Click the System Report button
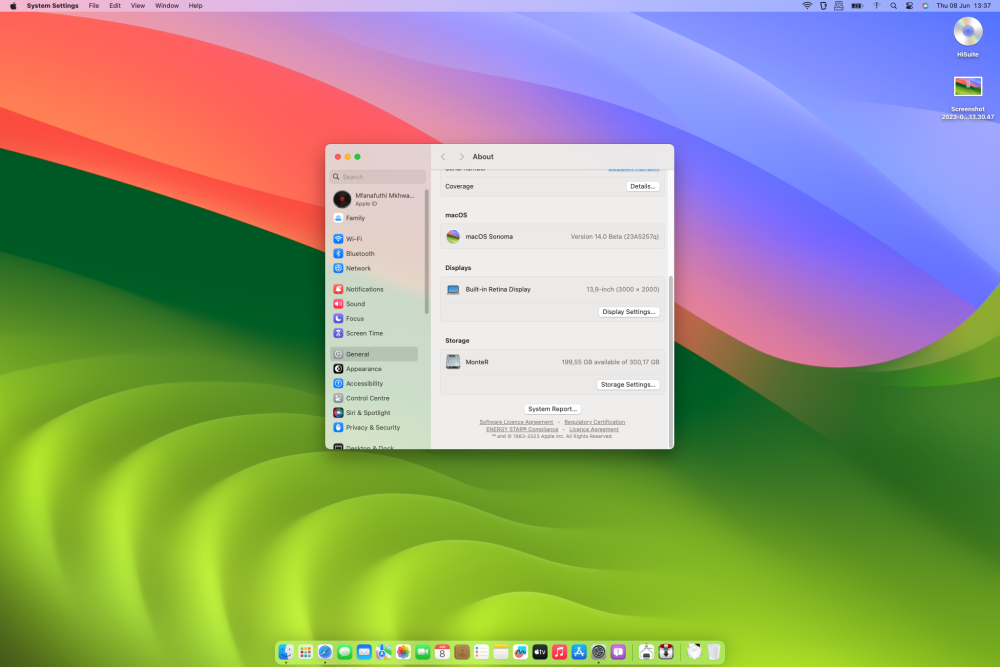1000x667 pixels. point(552,409)
